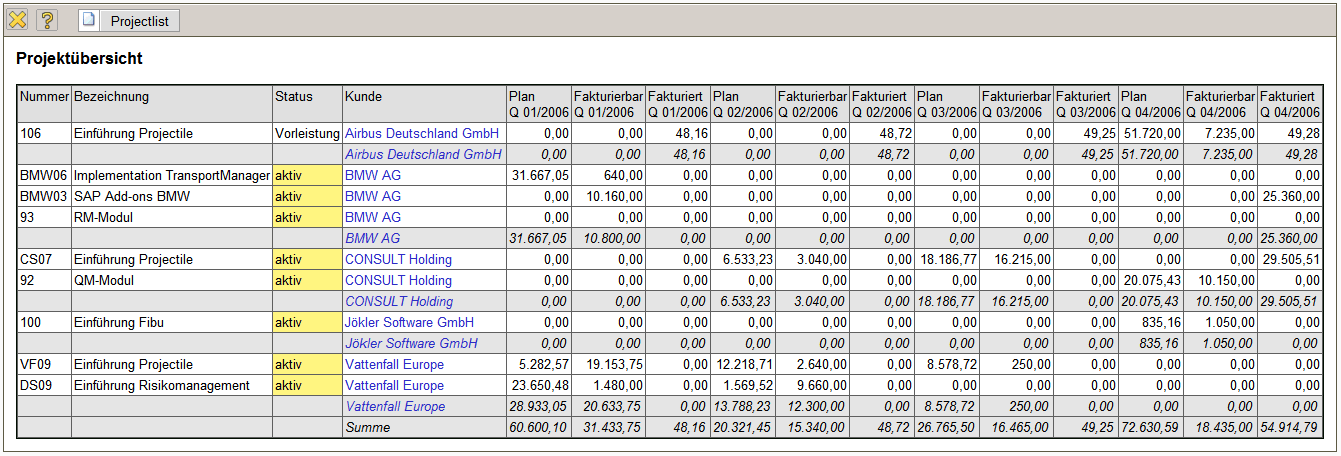The width and height of the screenshot is (1341, 456).
Task: Open the Projectlist button
Action: pyautogui.click(x=129, y=20)
